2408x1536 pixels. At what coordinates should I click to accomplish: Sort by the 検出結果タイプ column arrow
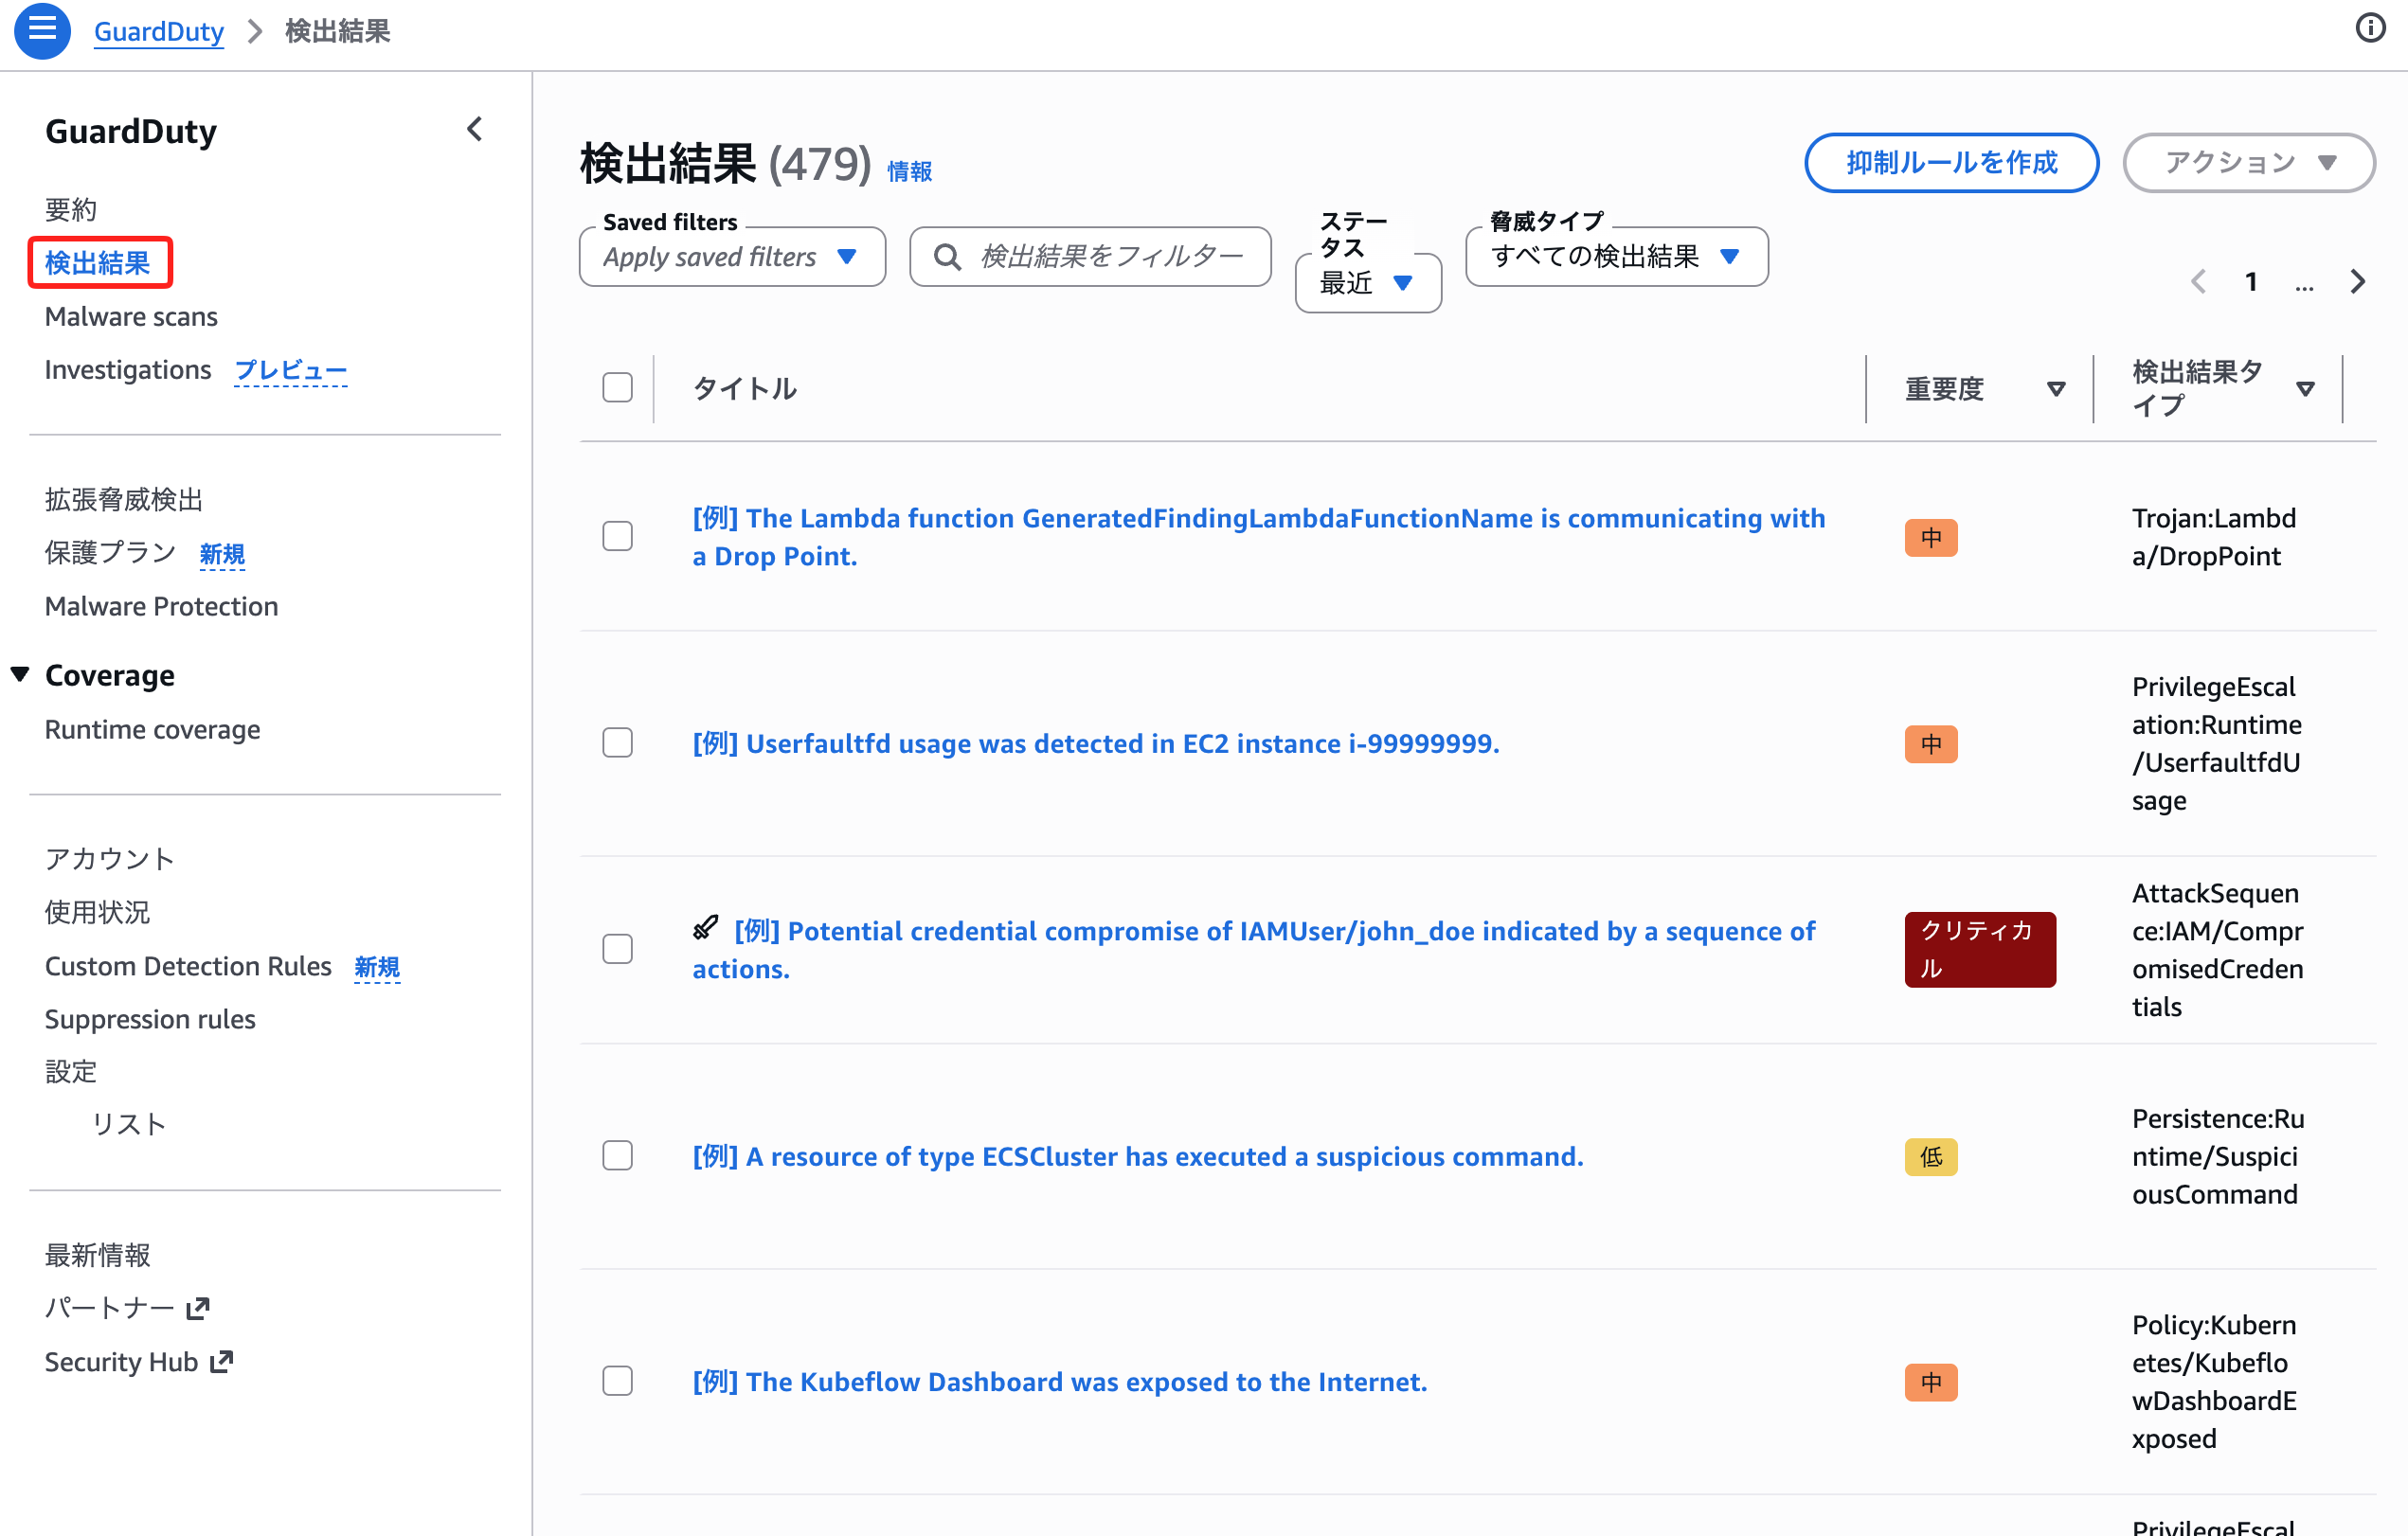click(2305, 389)
